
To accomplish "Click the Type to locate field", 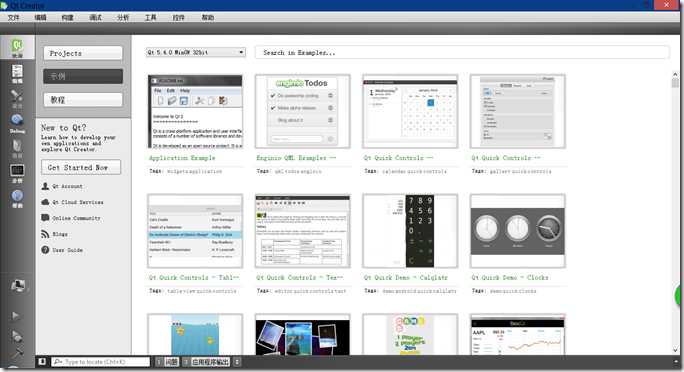I will (x=101, y=362).
